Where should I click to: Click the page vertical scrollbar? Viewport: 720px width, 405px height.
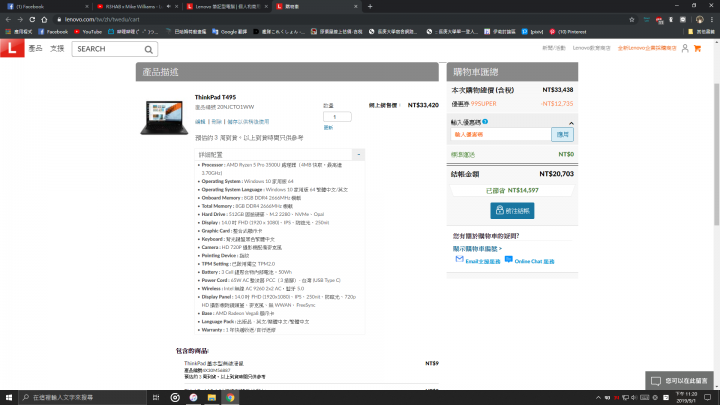coord(716,154)
